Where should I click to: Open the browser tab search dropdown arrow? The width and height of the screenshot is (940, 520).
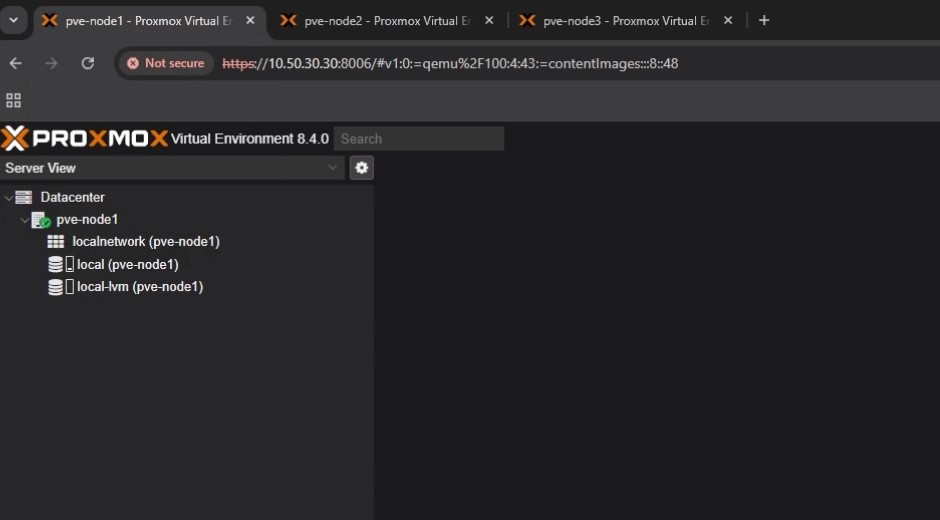coord(13,20)
